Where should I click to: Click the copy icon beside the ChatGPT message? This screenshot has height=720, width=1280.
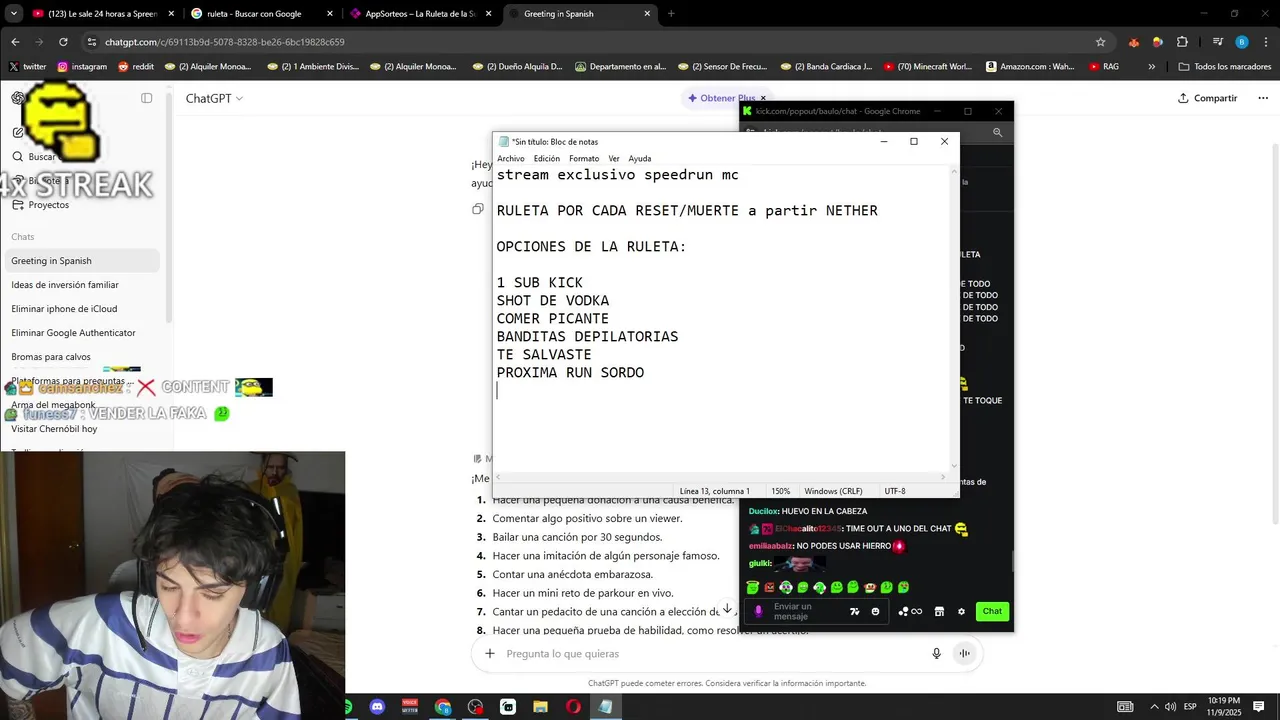tap(478, 209)
